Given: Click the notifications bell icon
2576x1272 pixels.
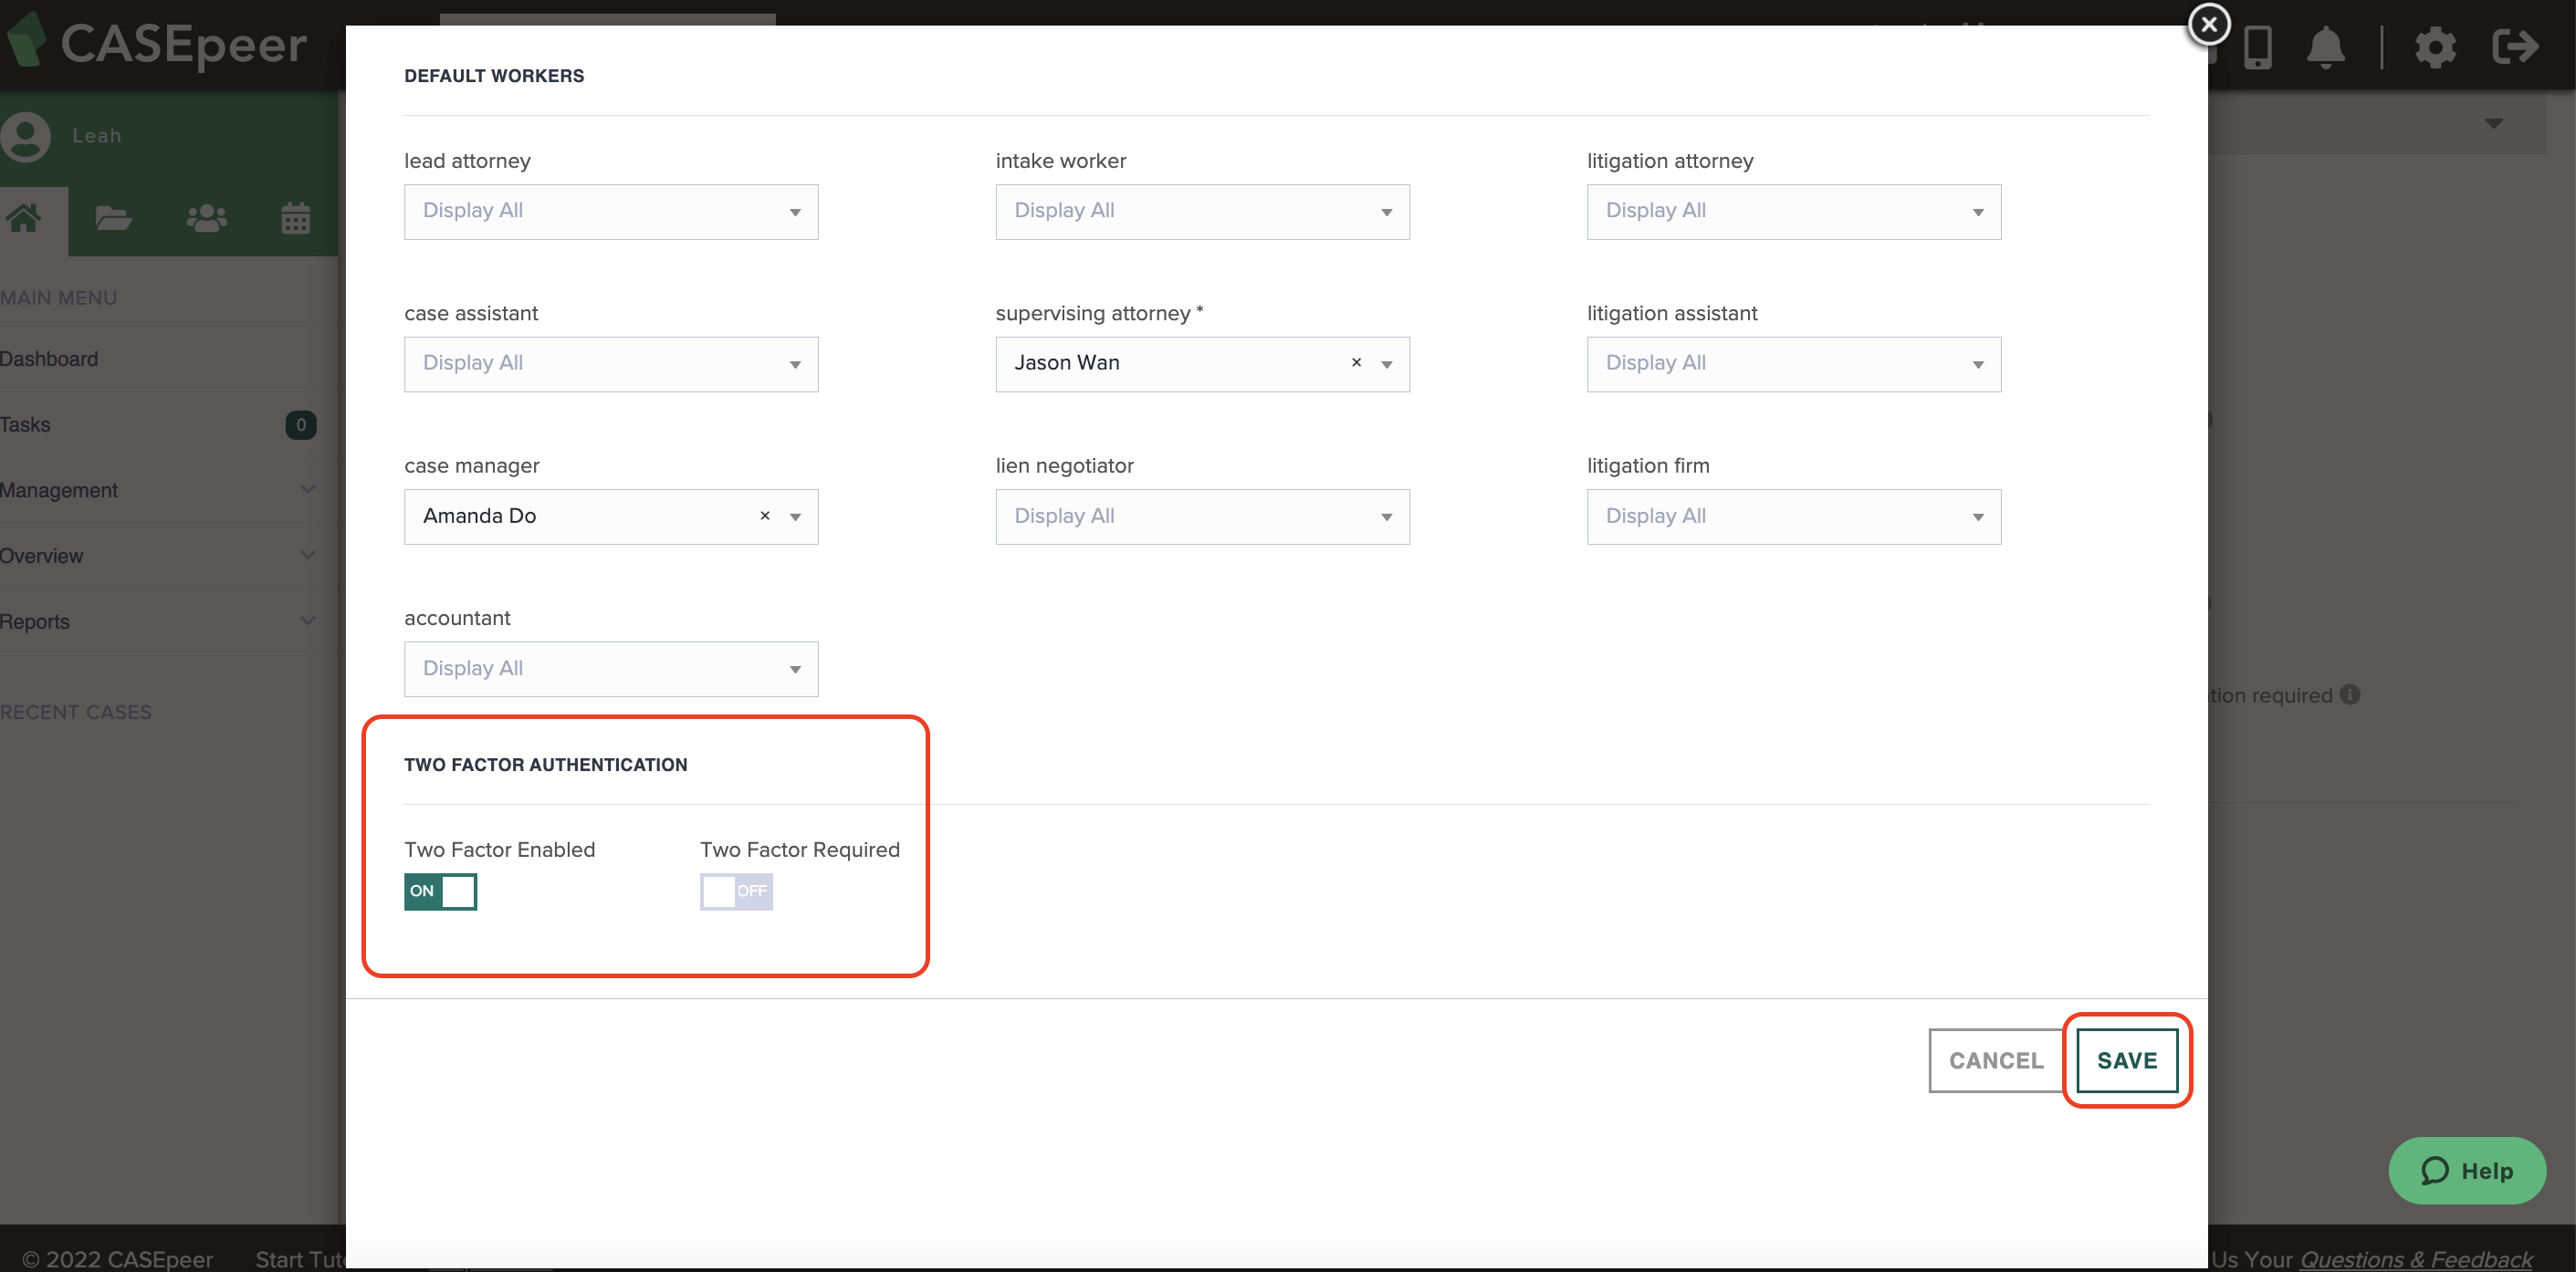Looking at the screenshot, I should click(2326, 47).
